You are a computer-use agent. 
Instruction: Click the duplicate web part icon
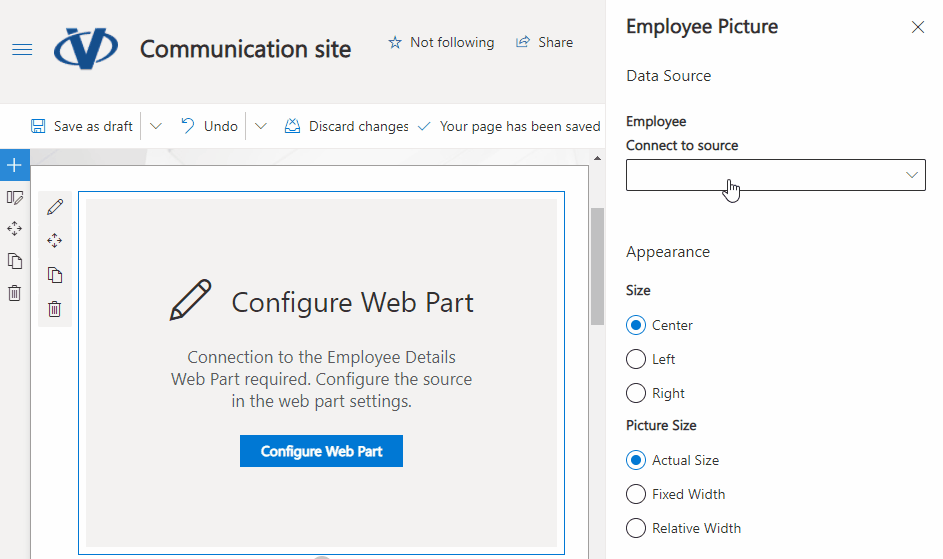(55, 275)
